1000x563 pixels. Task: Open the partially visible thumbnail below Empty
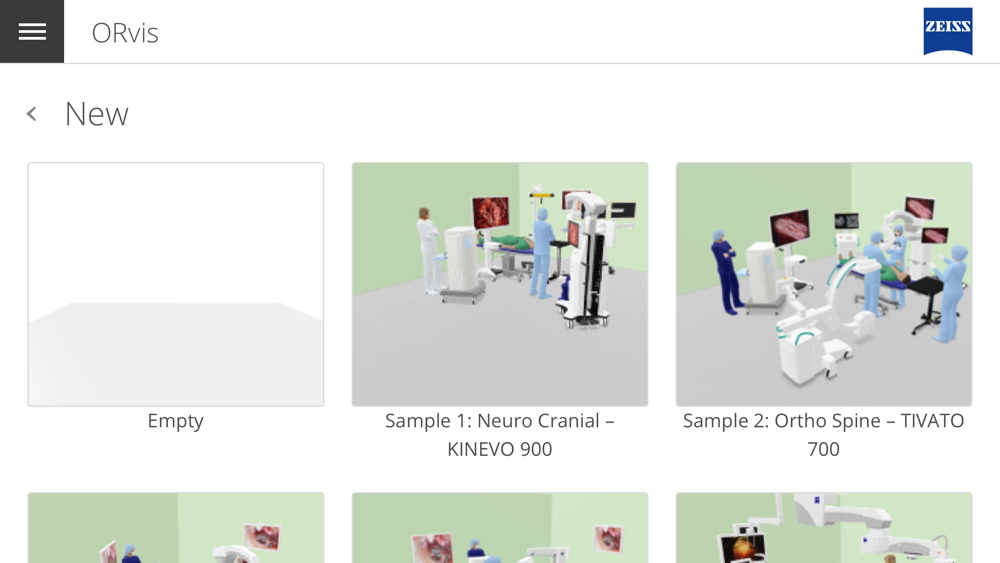[x=176, y=528]
